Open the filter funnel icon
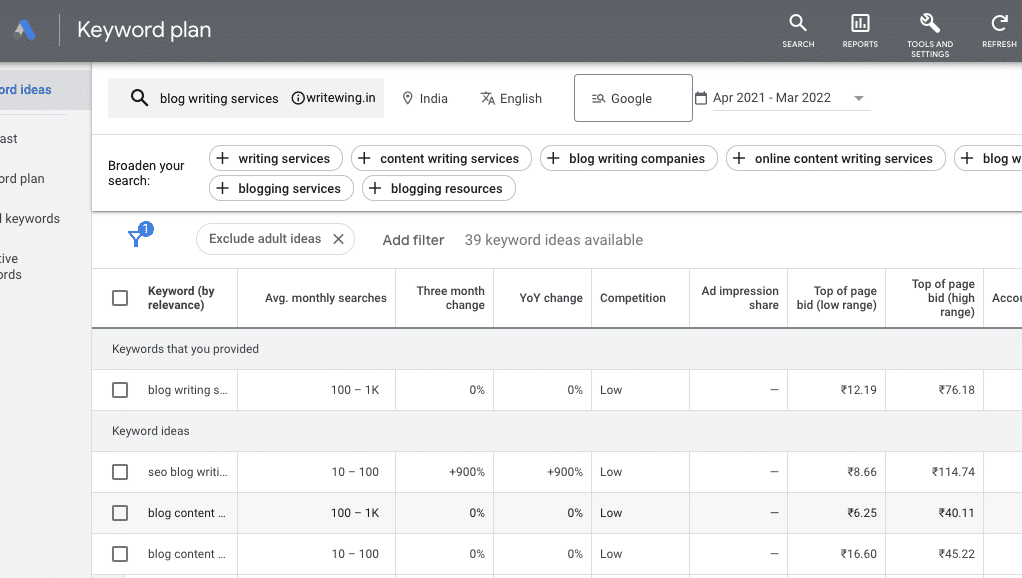Image resolution: width=1022 pixels, height=578 pixels. (136, 238)
